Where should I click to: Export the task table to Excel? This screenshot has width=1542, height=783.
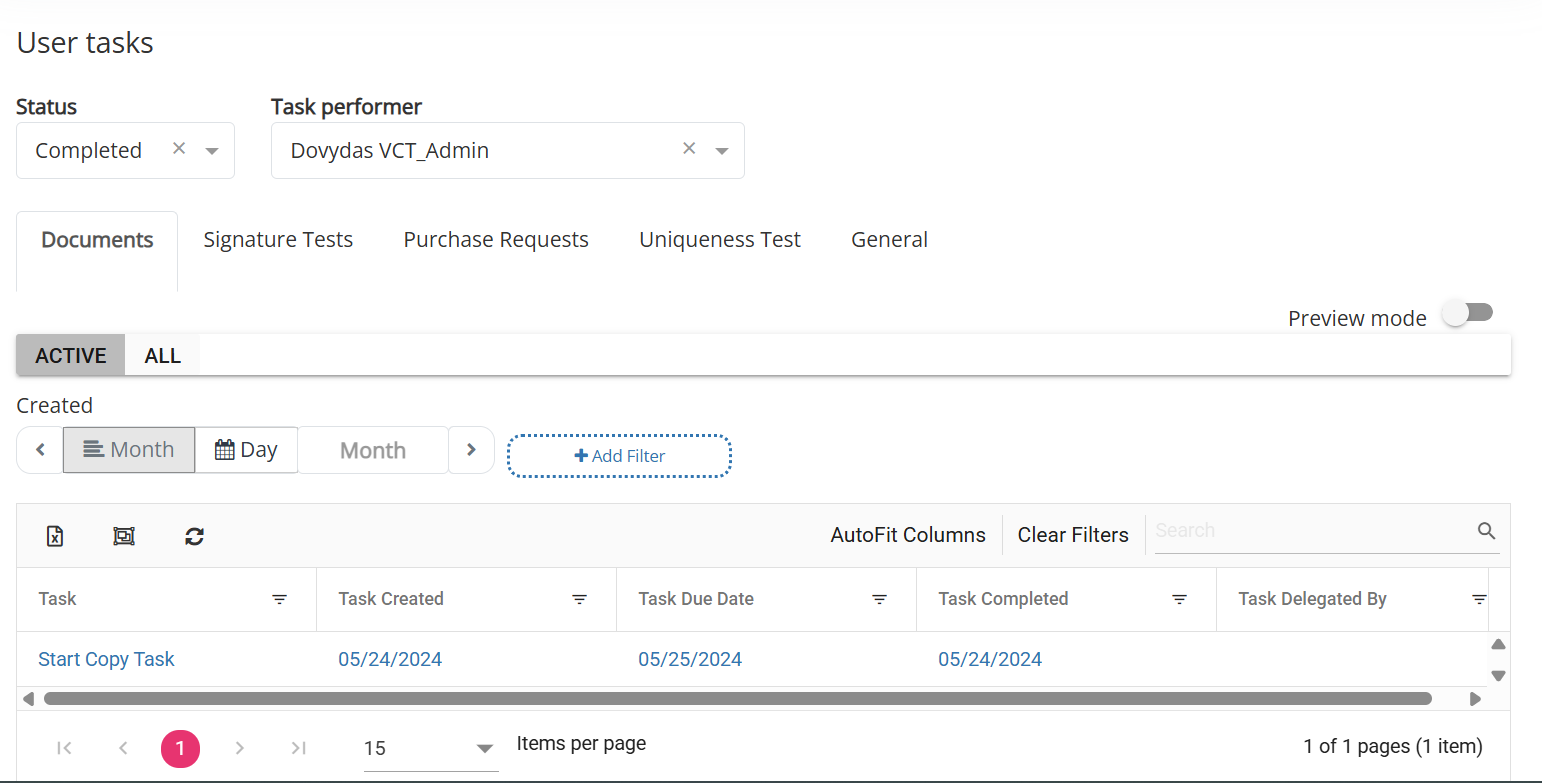[x=55, y=536]
